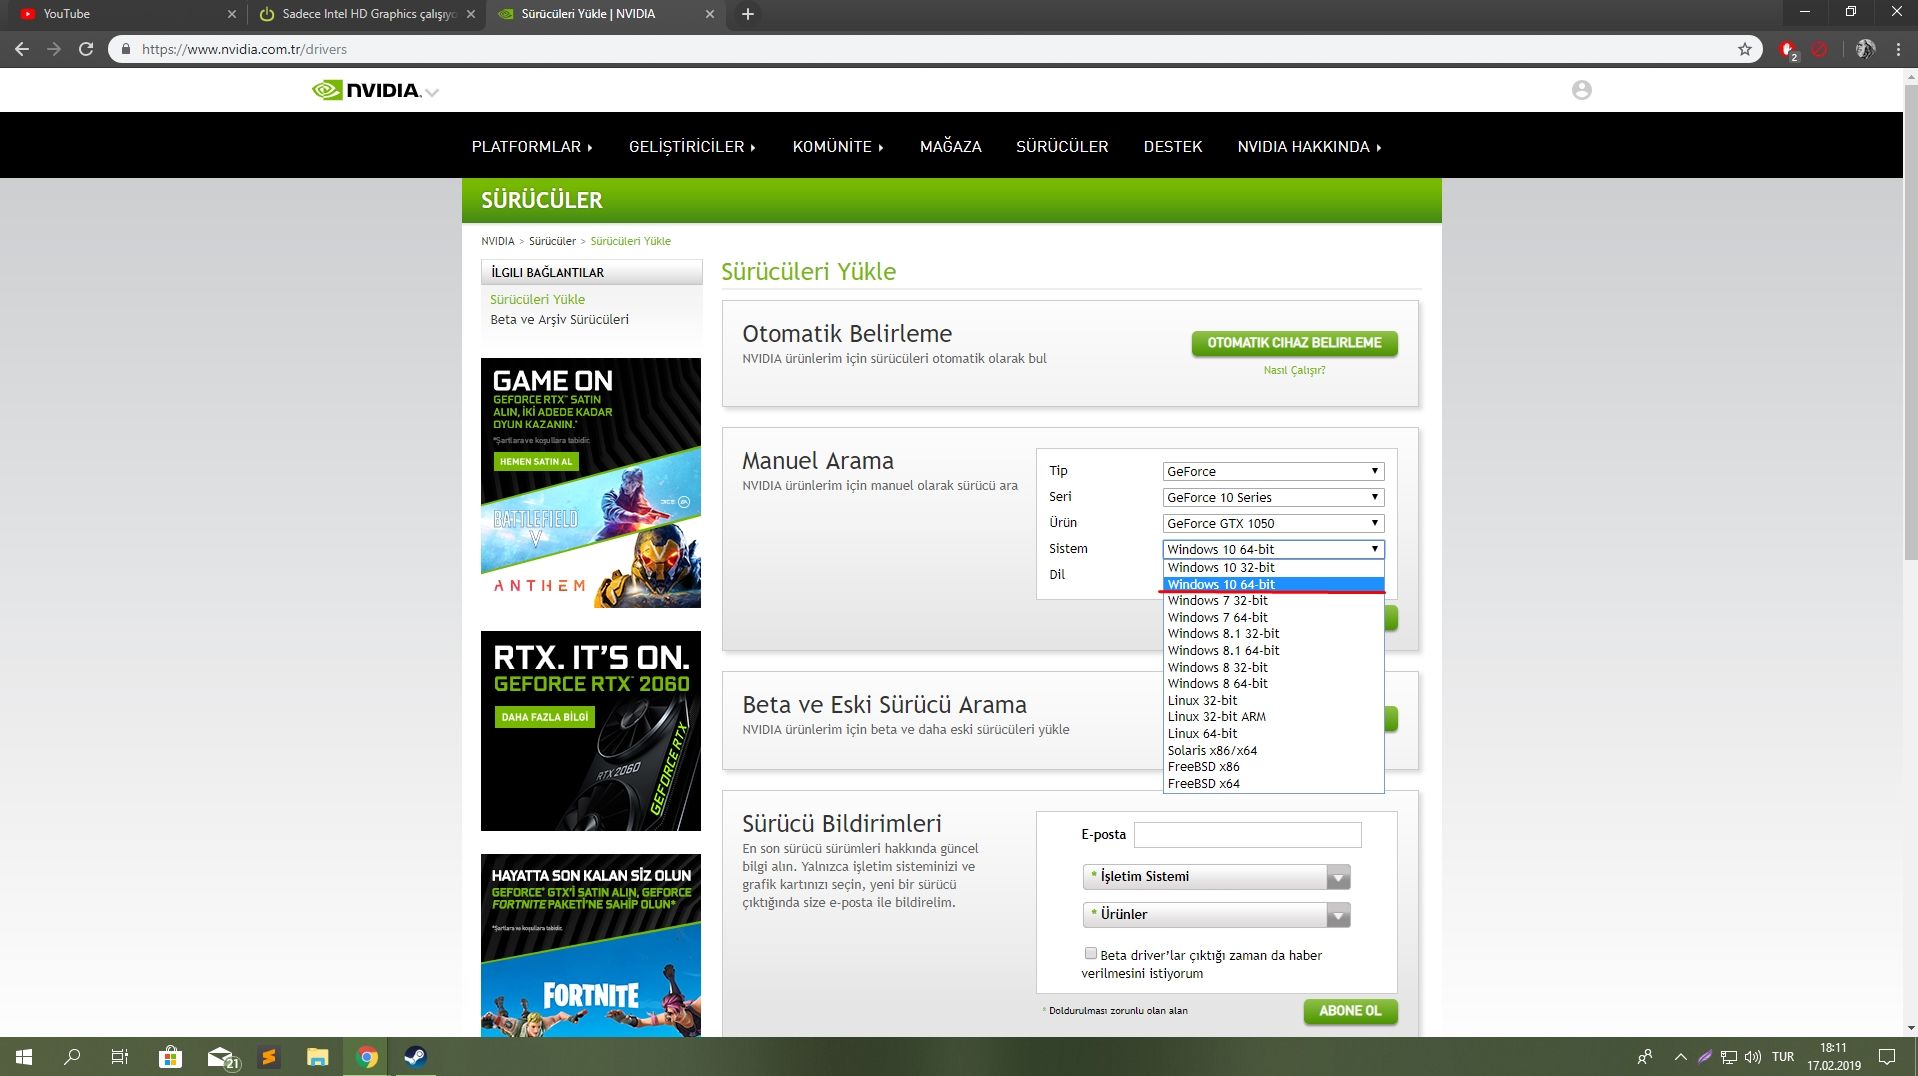Open Steam from the taskbar
Viewport: 1918px width, 1076px height.
pos(415,1057)
